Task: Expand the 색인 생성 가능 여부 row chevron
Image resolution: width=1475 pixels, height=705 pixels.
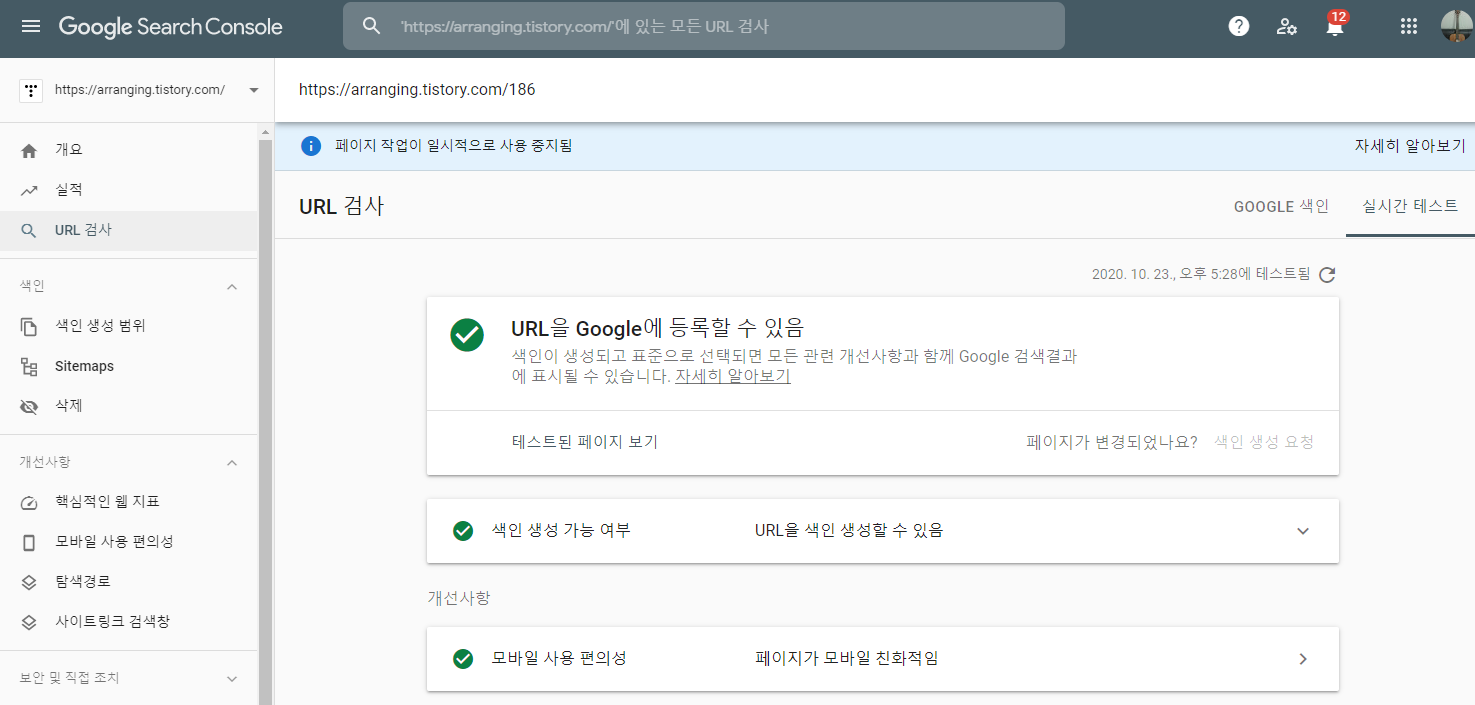Action: point(1303,531)
